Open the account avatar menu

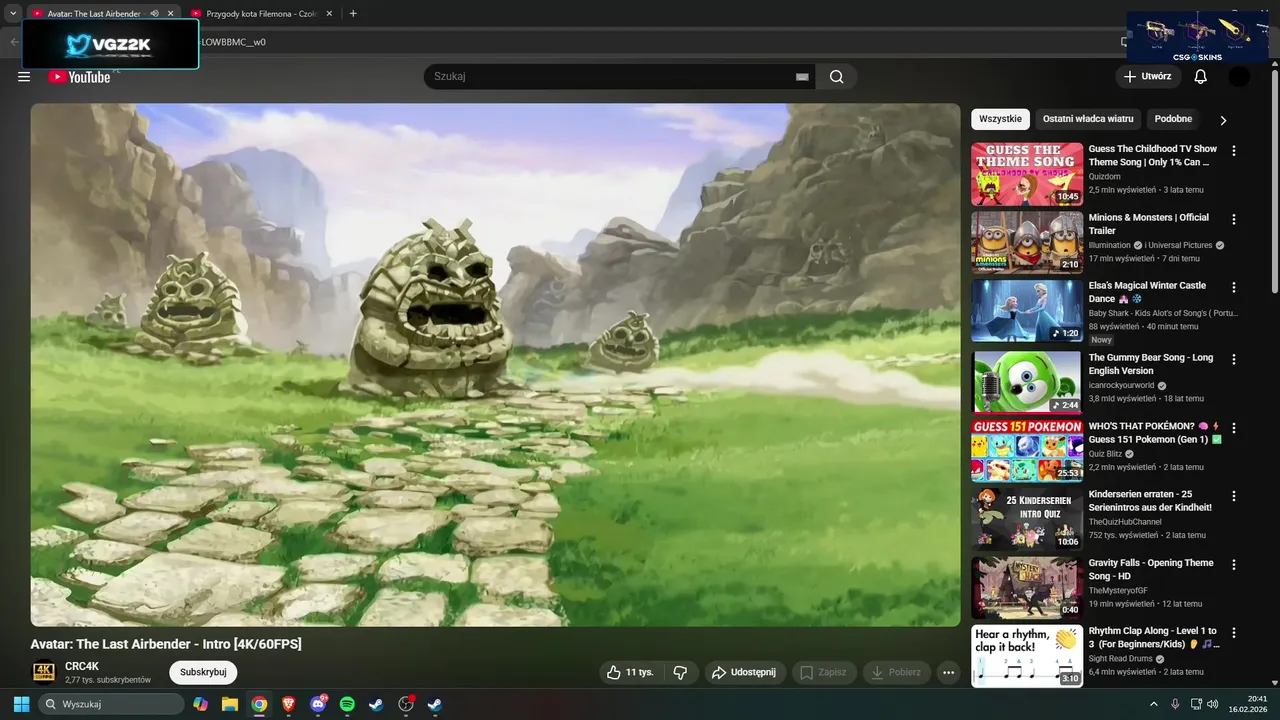(x=1239, y=77)
